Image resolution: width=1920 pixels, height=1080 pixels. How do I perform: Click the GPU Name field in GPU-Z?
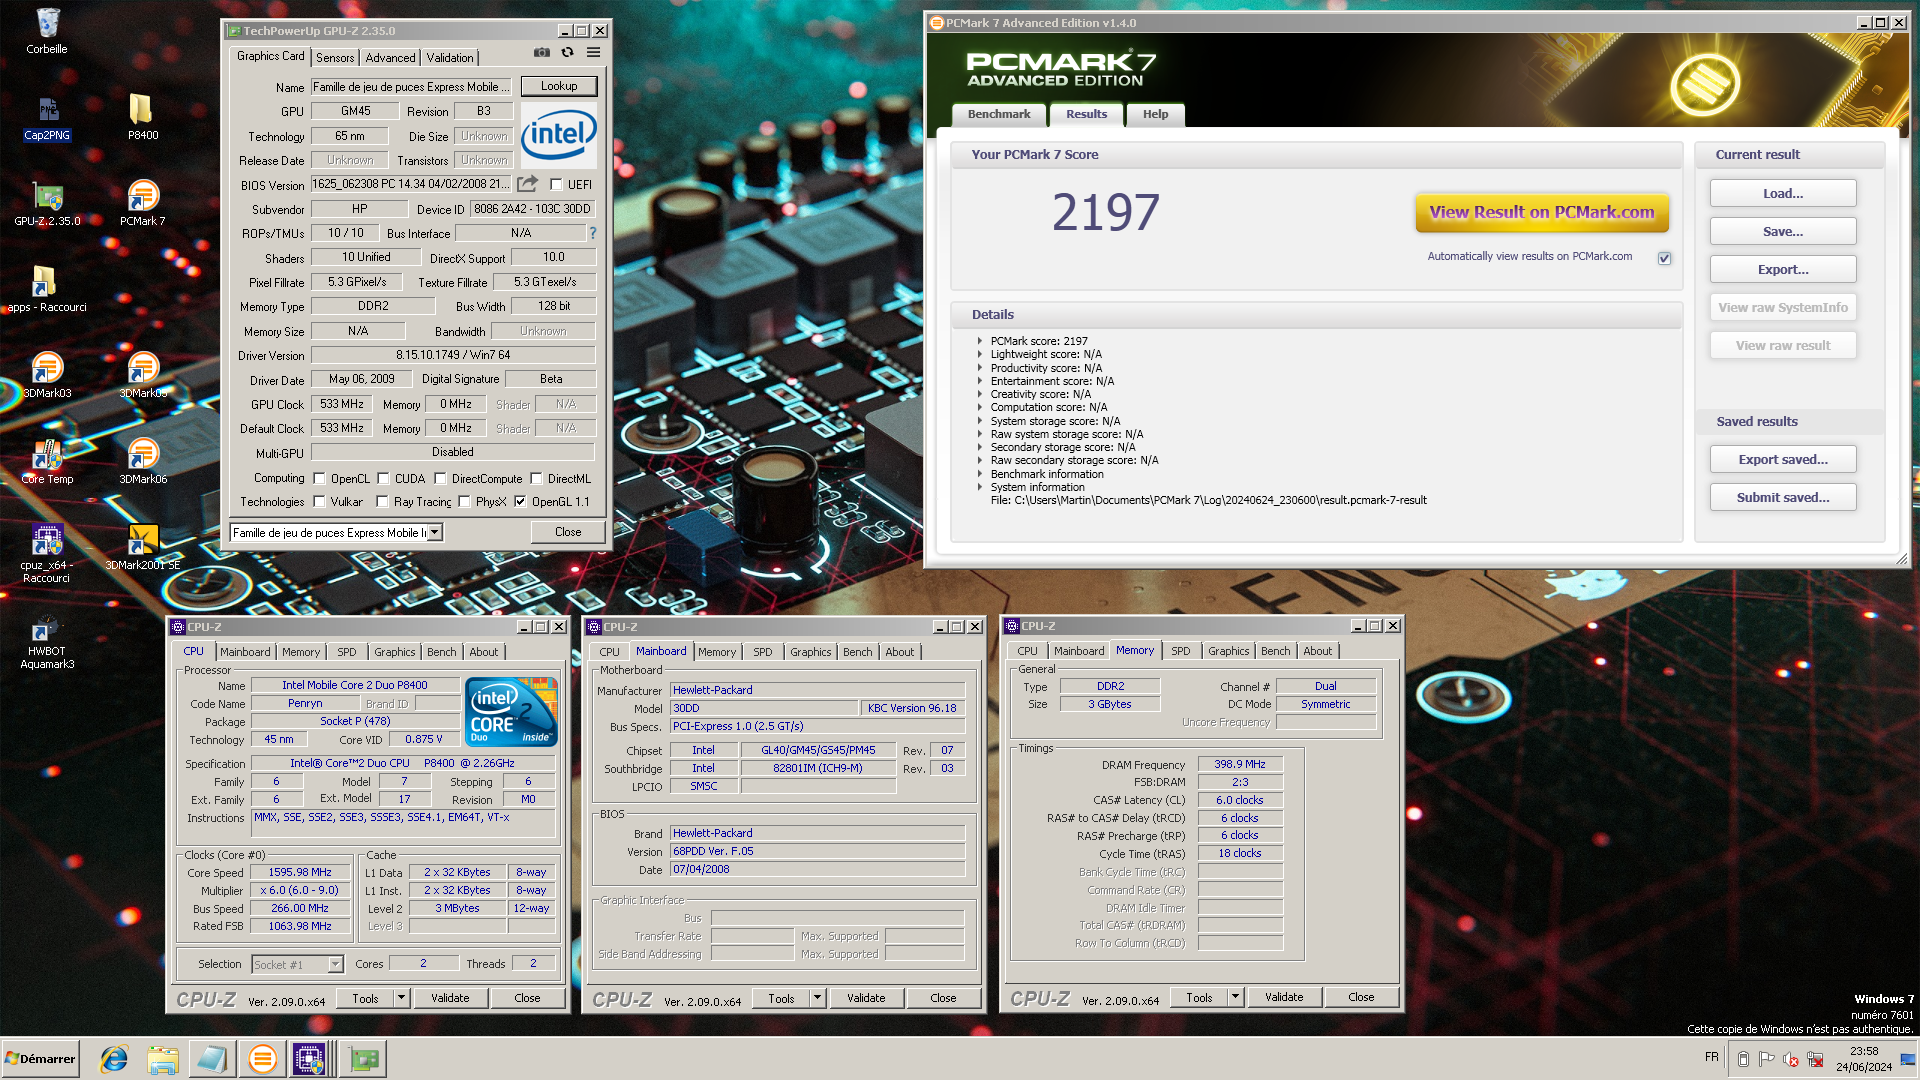coord(411,87)
